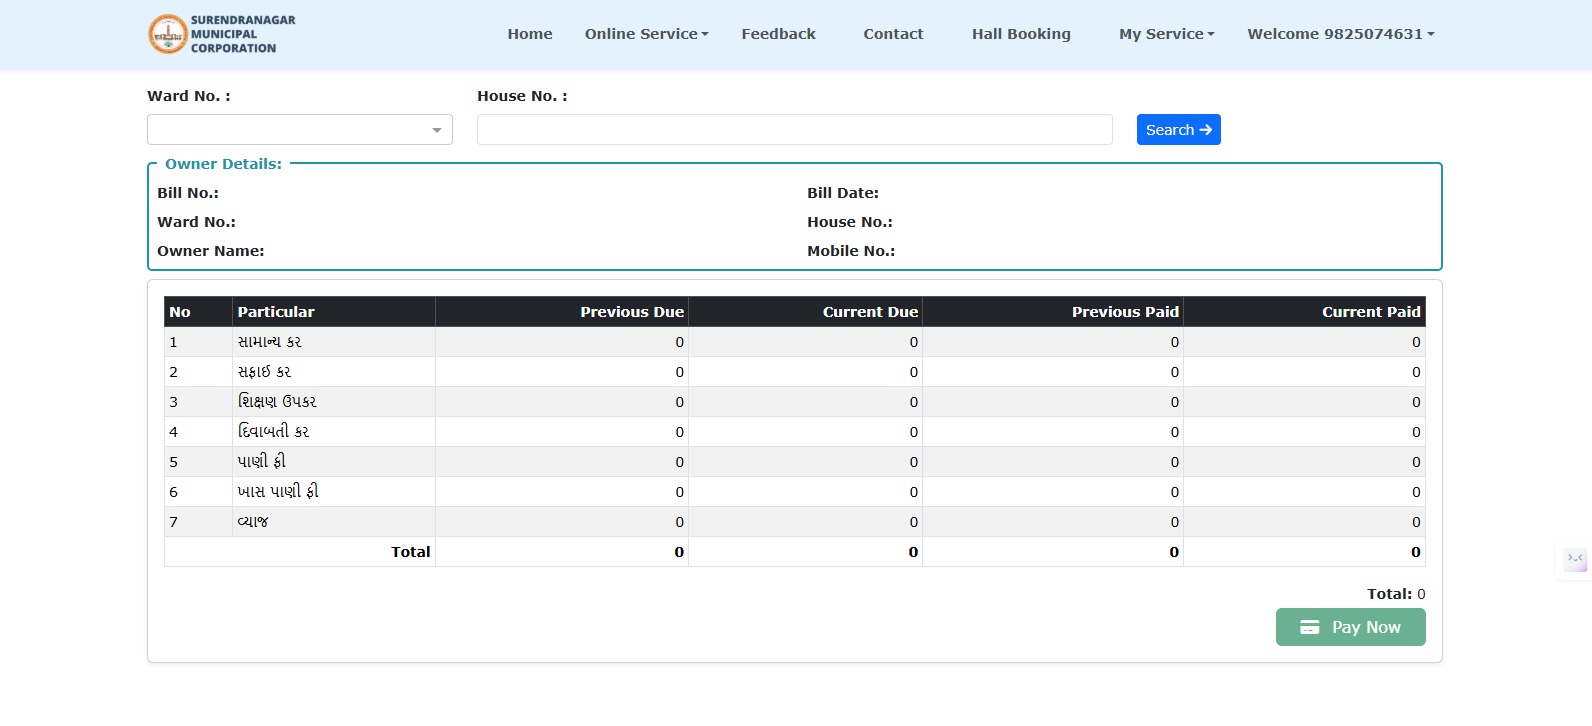This screenshot has width=1592, height=726.
Task: Click the Ward No. label in Owner Details
Action: (196, 222)
